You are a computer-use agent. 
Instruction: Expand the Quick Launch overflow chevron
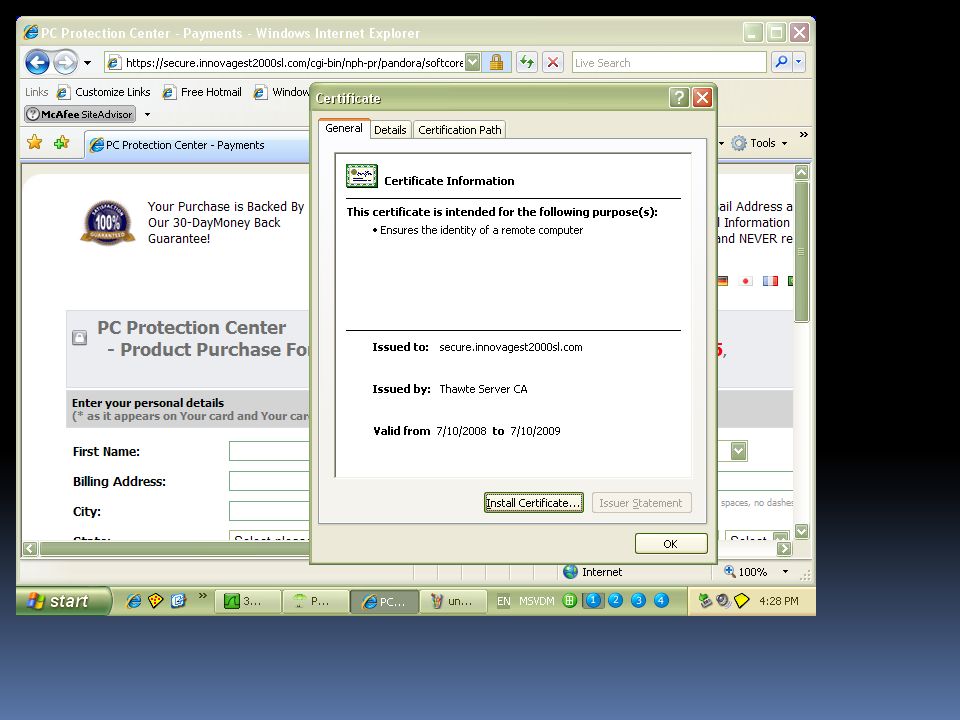pos(203,595)
